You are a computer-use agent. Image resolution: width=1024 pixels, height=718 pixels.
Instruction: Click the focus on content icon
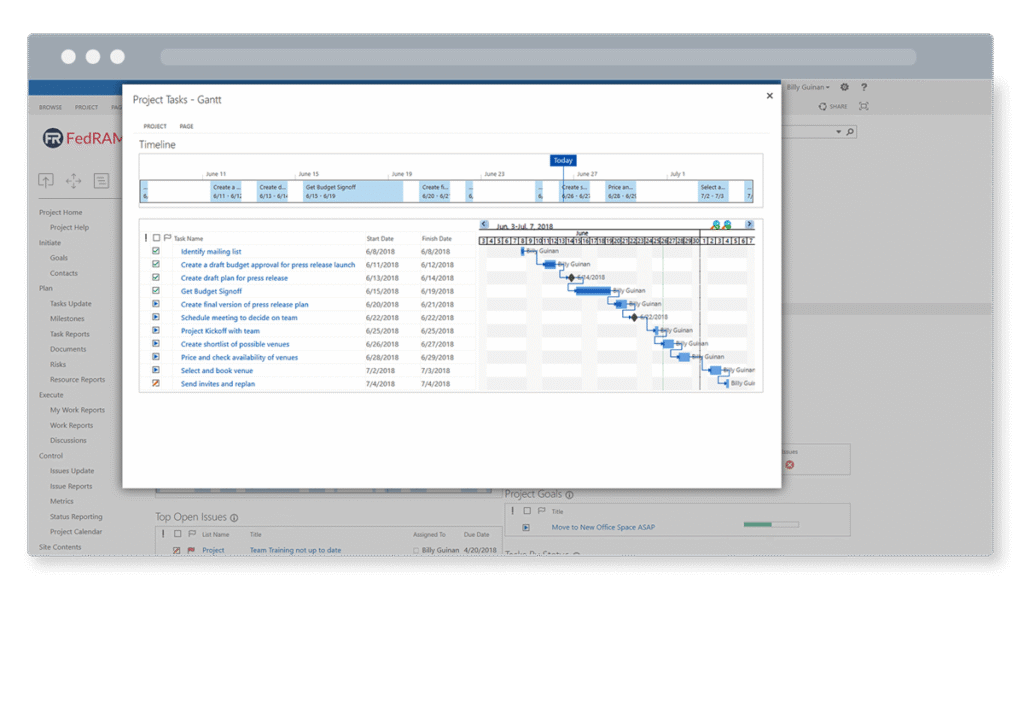[864, 106]
